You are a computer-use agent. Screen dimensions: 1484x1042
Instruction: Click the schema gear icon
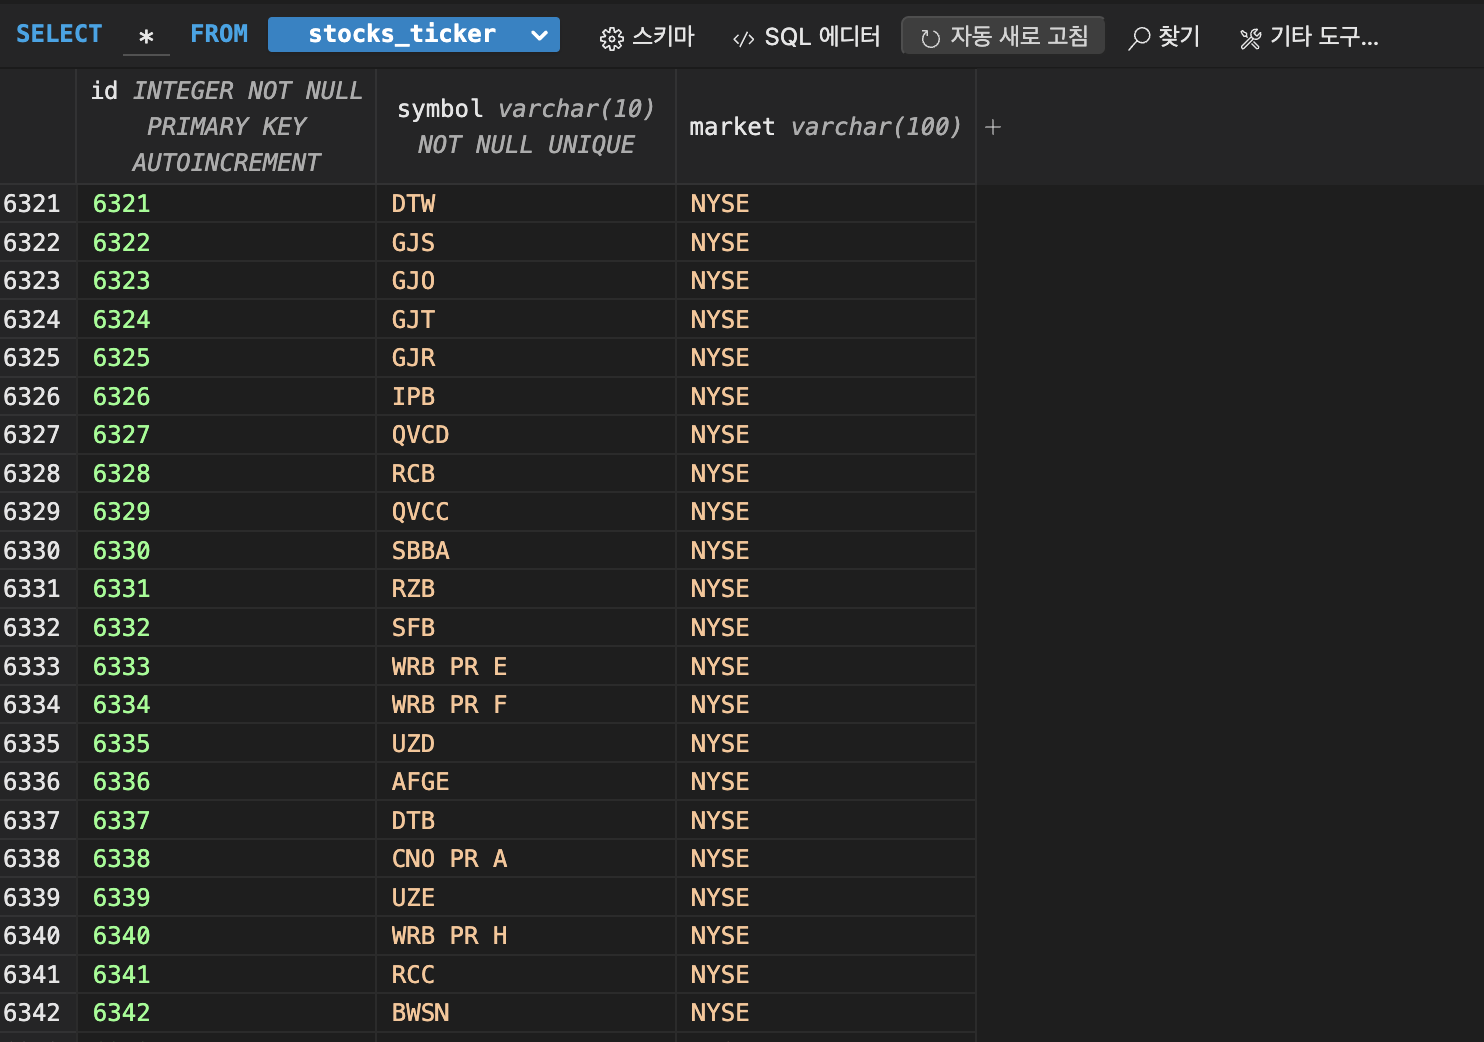tap(611, 38)
